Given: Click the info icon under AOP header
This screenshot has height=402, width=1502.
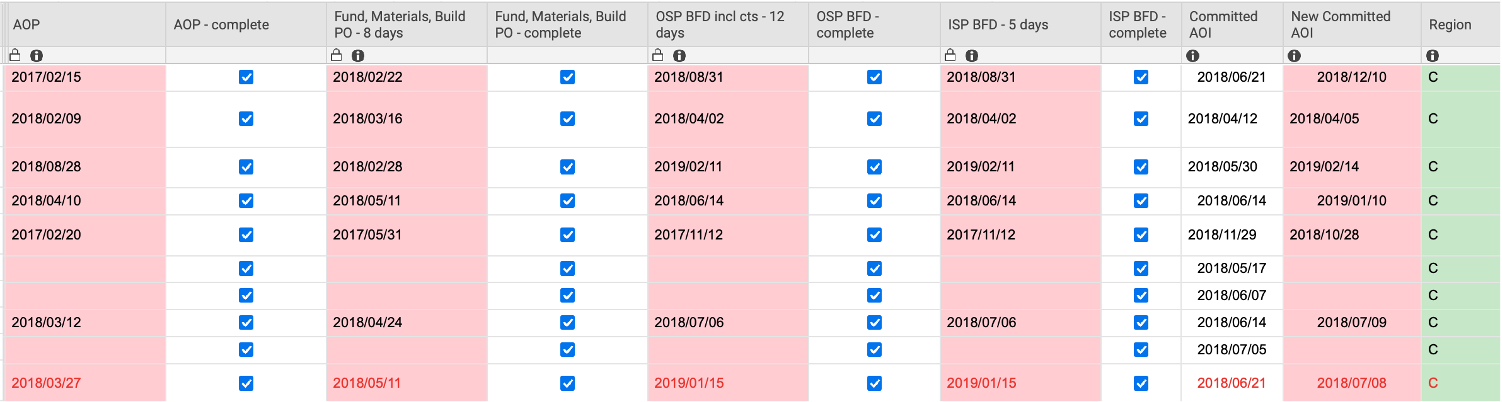Looking at the screenshot, I should coord(36,56).
